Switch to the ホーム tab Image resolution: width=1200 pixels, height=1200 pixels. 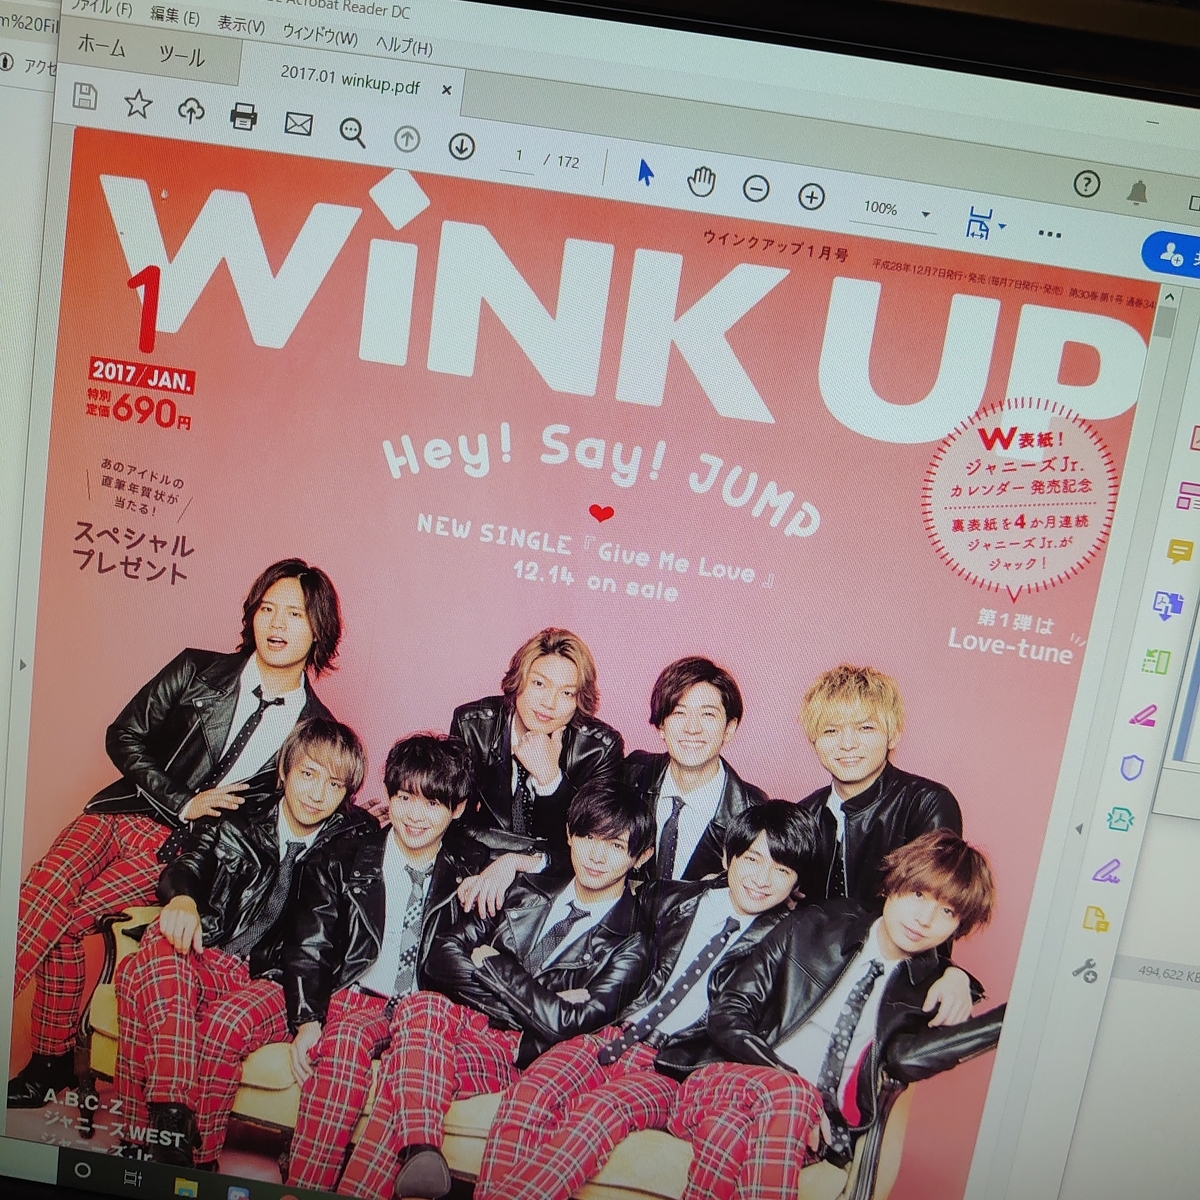pyautogui.click(x=100, y=45)
